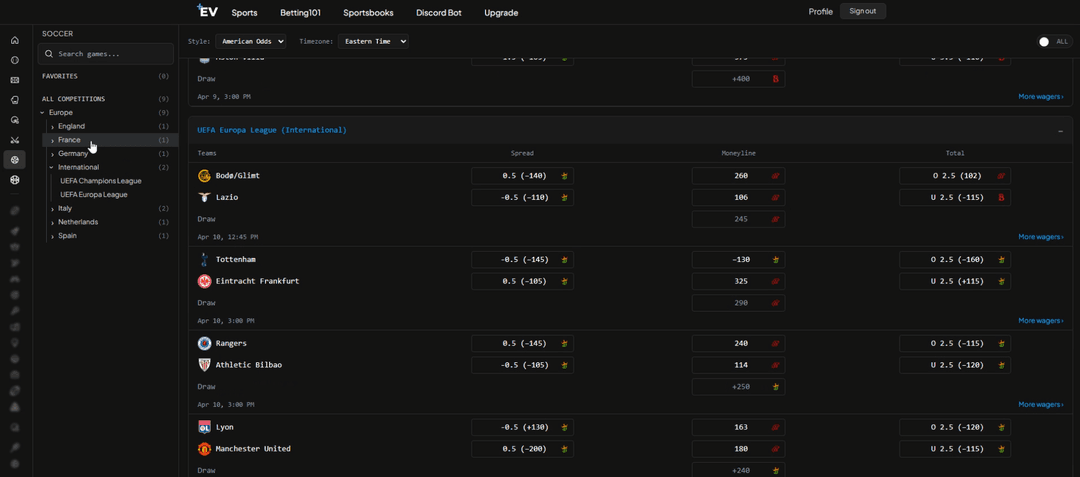This screenshot has height=477, width=1080.
Task: Expand the France tree node
Action: click(53, 140)
